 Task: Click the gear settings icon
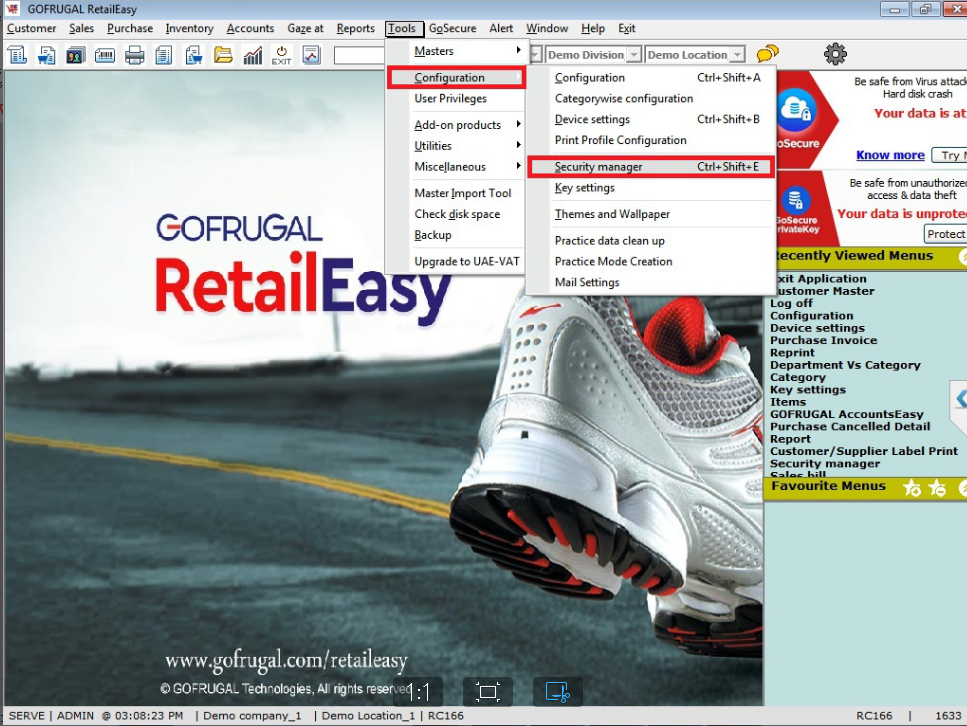[x=836, y=54]
